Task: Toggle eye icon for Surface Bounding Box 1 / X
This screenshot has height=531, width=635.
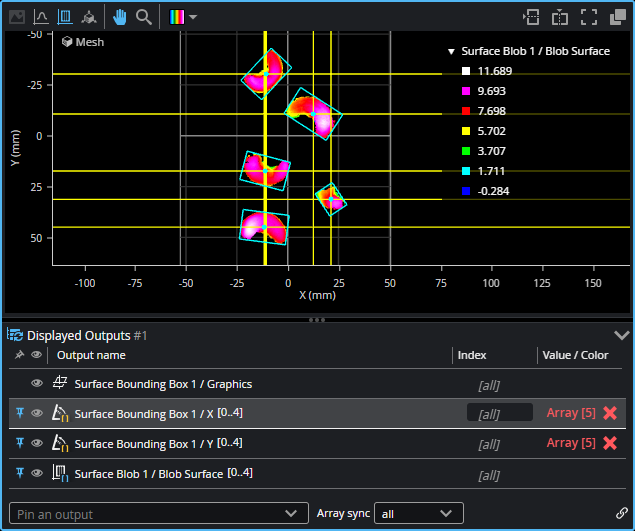Action: [37, 413]
